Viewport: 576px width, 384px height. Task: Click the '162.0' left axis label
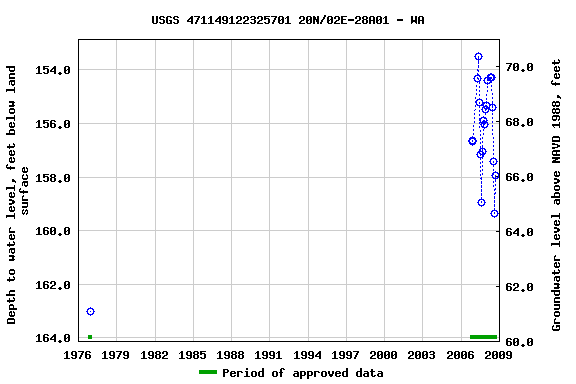[53, 285]
